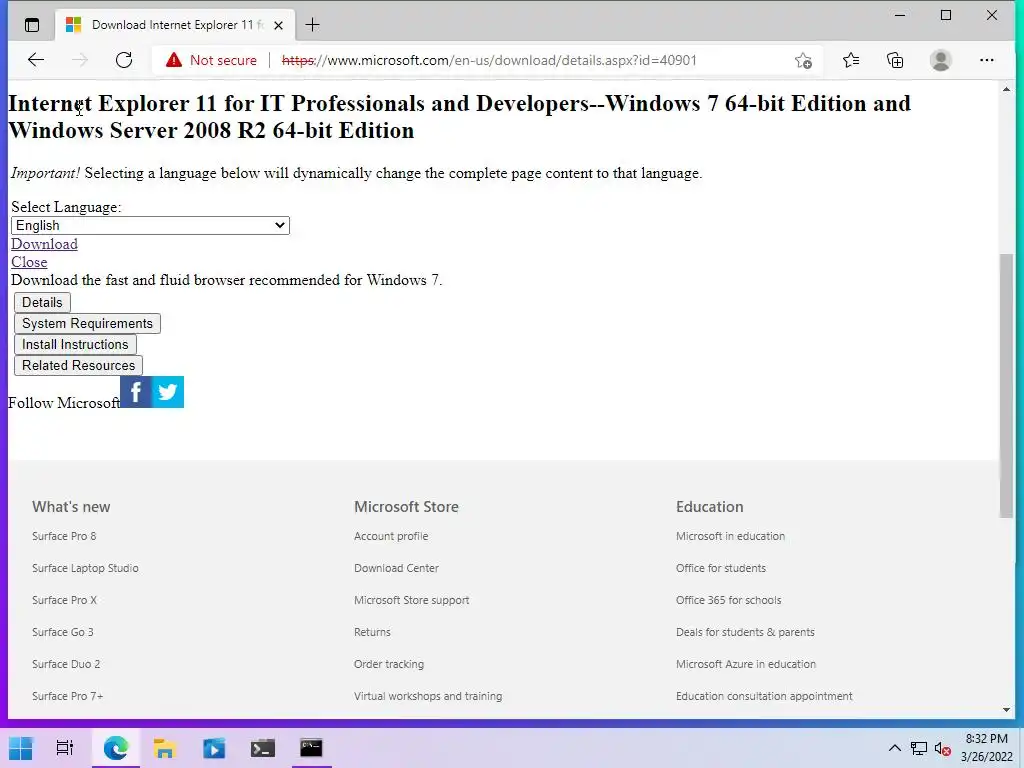Image resolution: width=1024 pixels, height=768 pixels.
Task: Open the Surface Pro X link
Action: pyautogui.click(x=64, y=600)
